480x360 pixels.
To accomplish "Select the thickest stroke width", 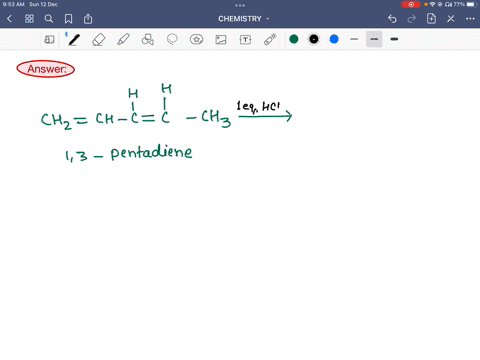I will [x=394, y=39].
